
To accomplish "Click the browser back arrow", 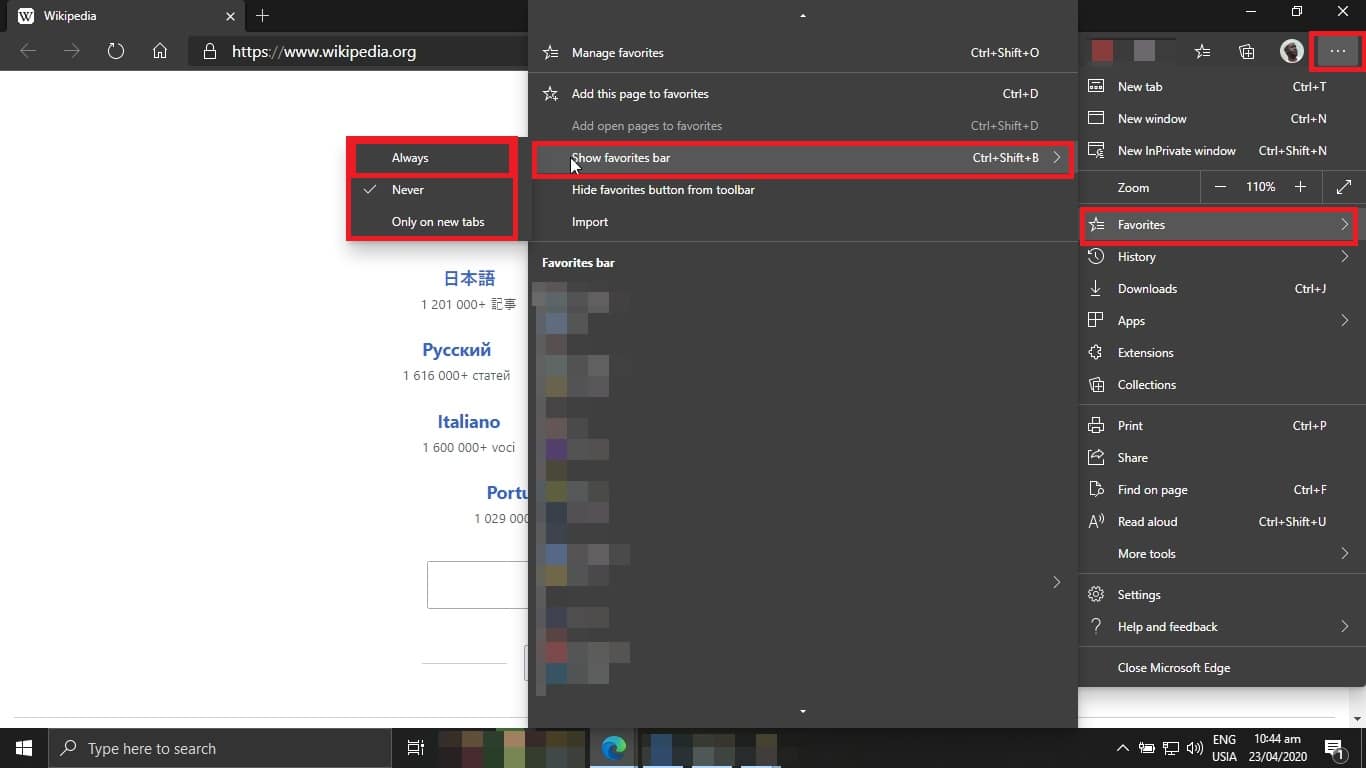I will pos(28,51).
